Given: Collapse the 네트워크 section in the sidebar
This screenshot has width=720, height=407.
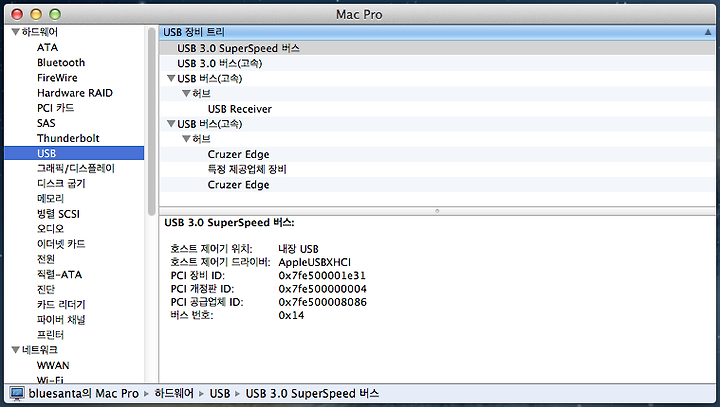Looking at the screenshot, I should [x=16, y=350].
